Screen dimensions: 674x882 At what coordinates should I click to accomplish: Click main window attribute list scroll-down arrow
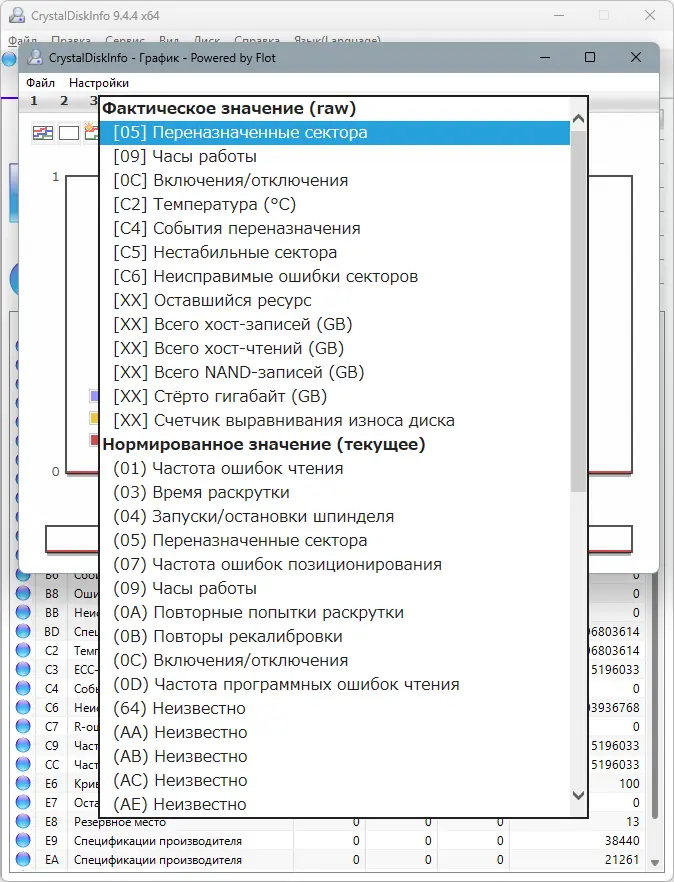coord(655,862)
